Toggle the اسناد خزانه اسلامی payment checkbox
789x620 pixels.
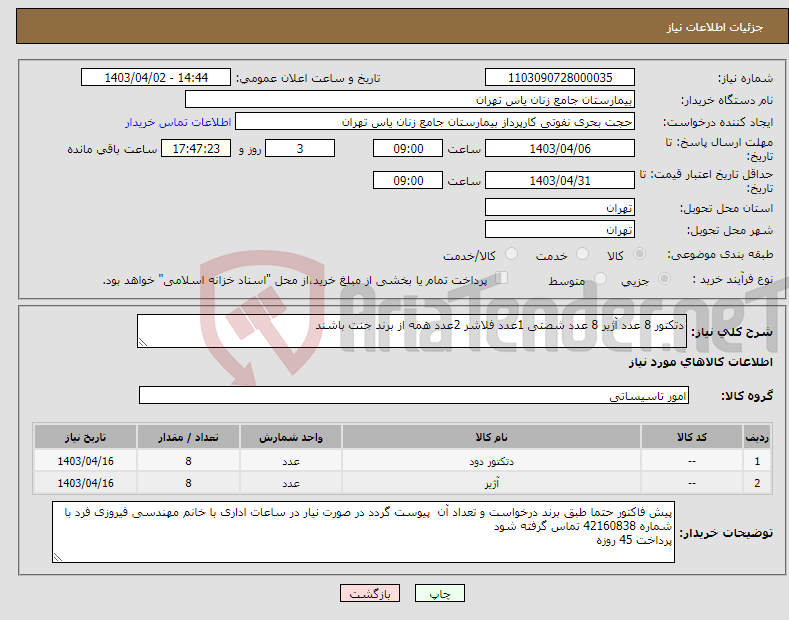point(502,278)
